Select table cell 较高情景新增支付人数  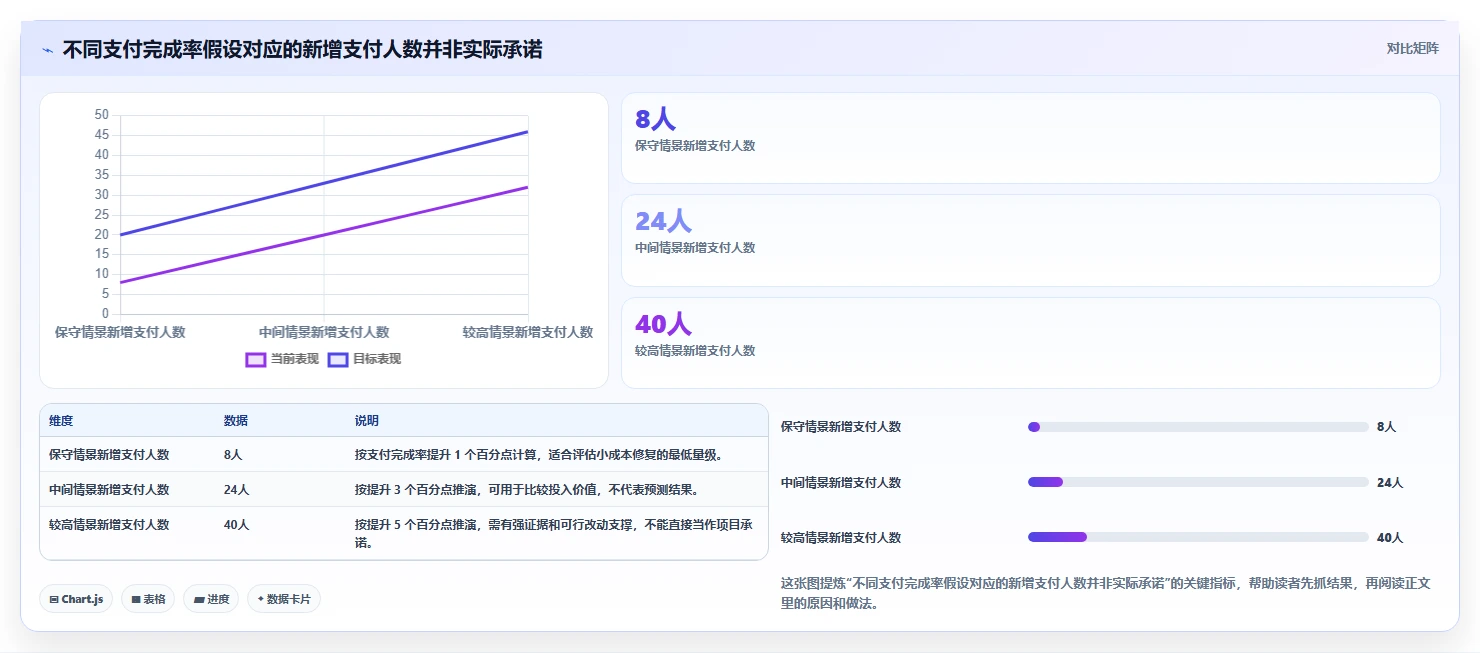point(109,524)
